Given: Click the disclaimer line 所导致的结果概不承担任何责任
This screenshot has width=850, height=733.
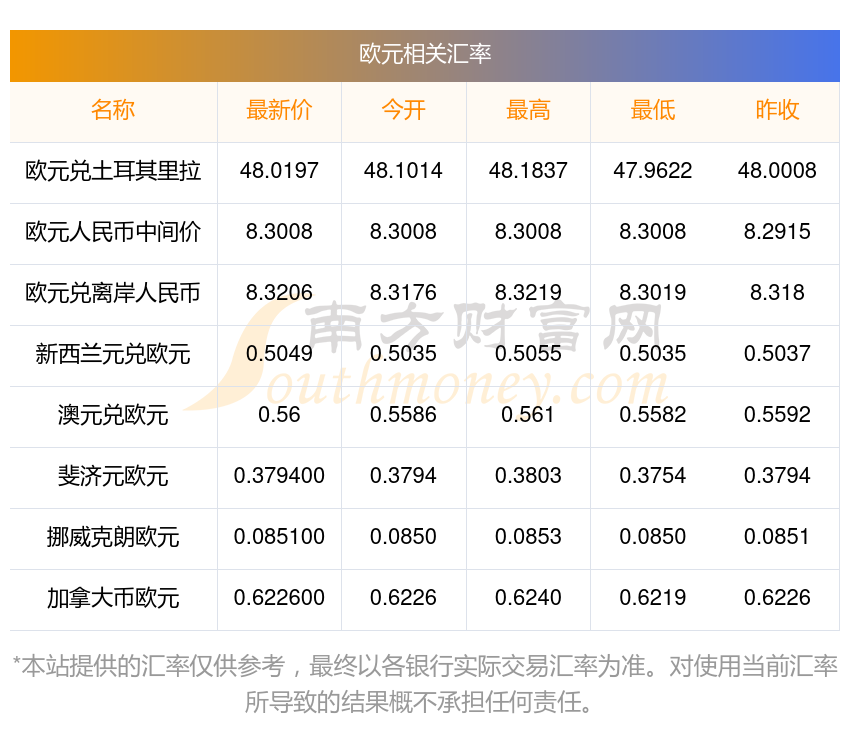Looking at the screenshot, I should (x=417, y=703).
